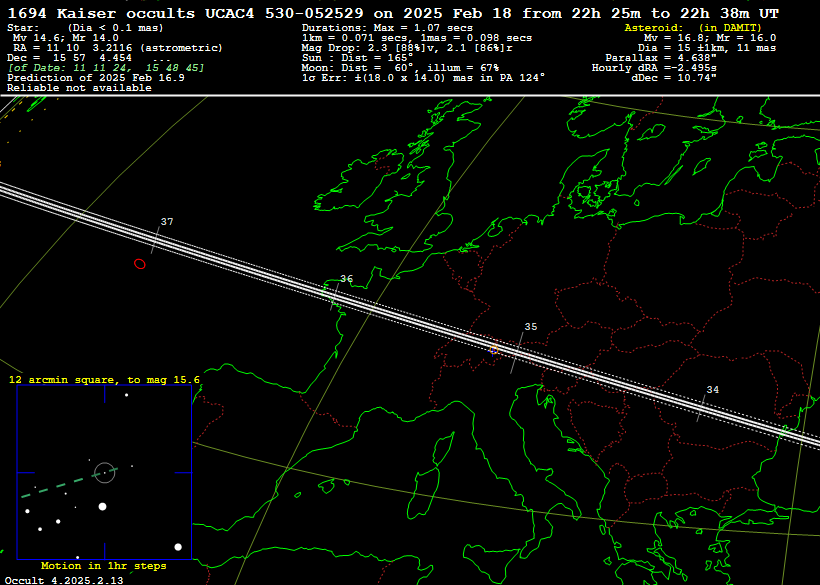Click the 'Motion in 1hr steps' caption
The height and width of the screenshot is (585, 820).
pyautogui.click(x=104, y=566)
